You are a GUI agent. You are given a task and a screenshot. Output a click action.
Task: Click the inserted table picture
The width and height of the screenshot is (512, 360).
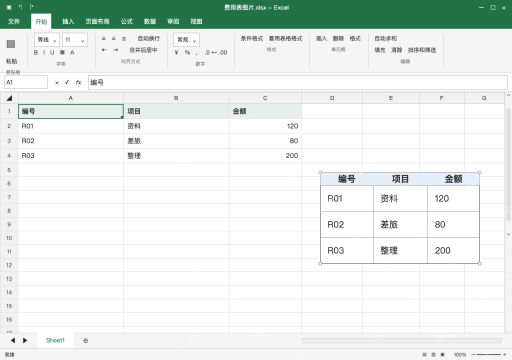(400, 218)
